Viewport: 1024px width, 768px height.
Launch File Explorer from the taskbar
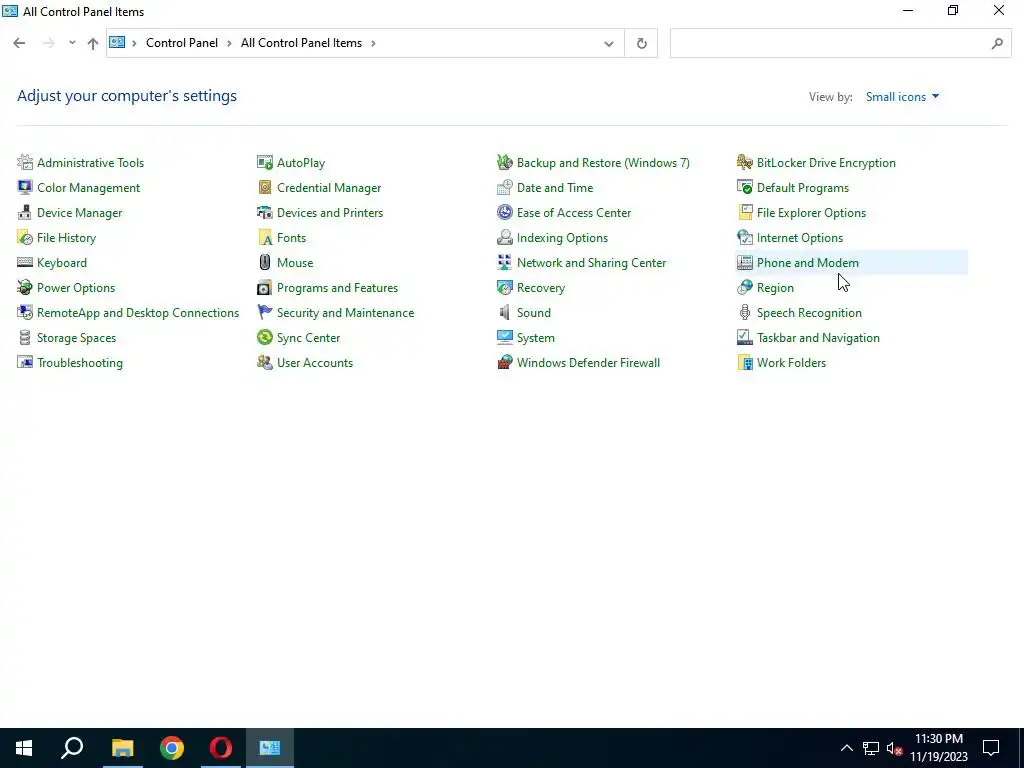click(x=122, y=748)
